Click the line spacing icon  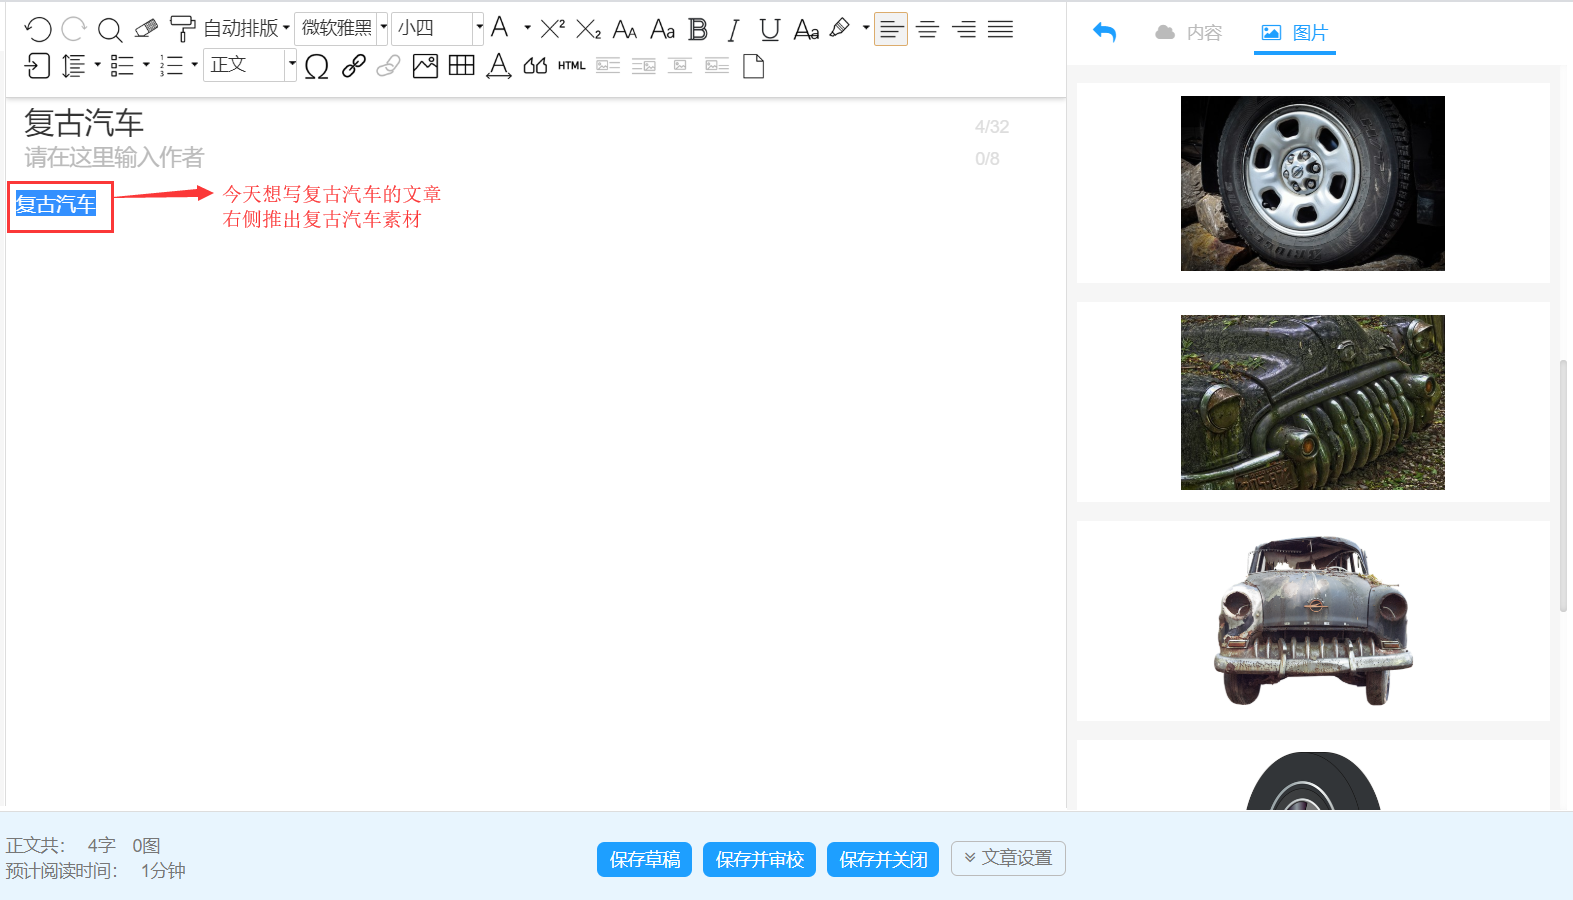pyautogui.click(x=73, y=66)
